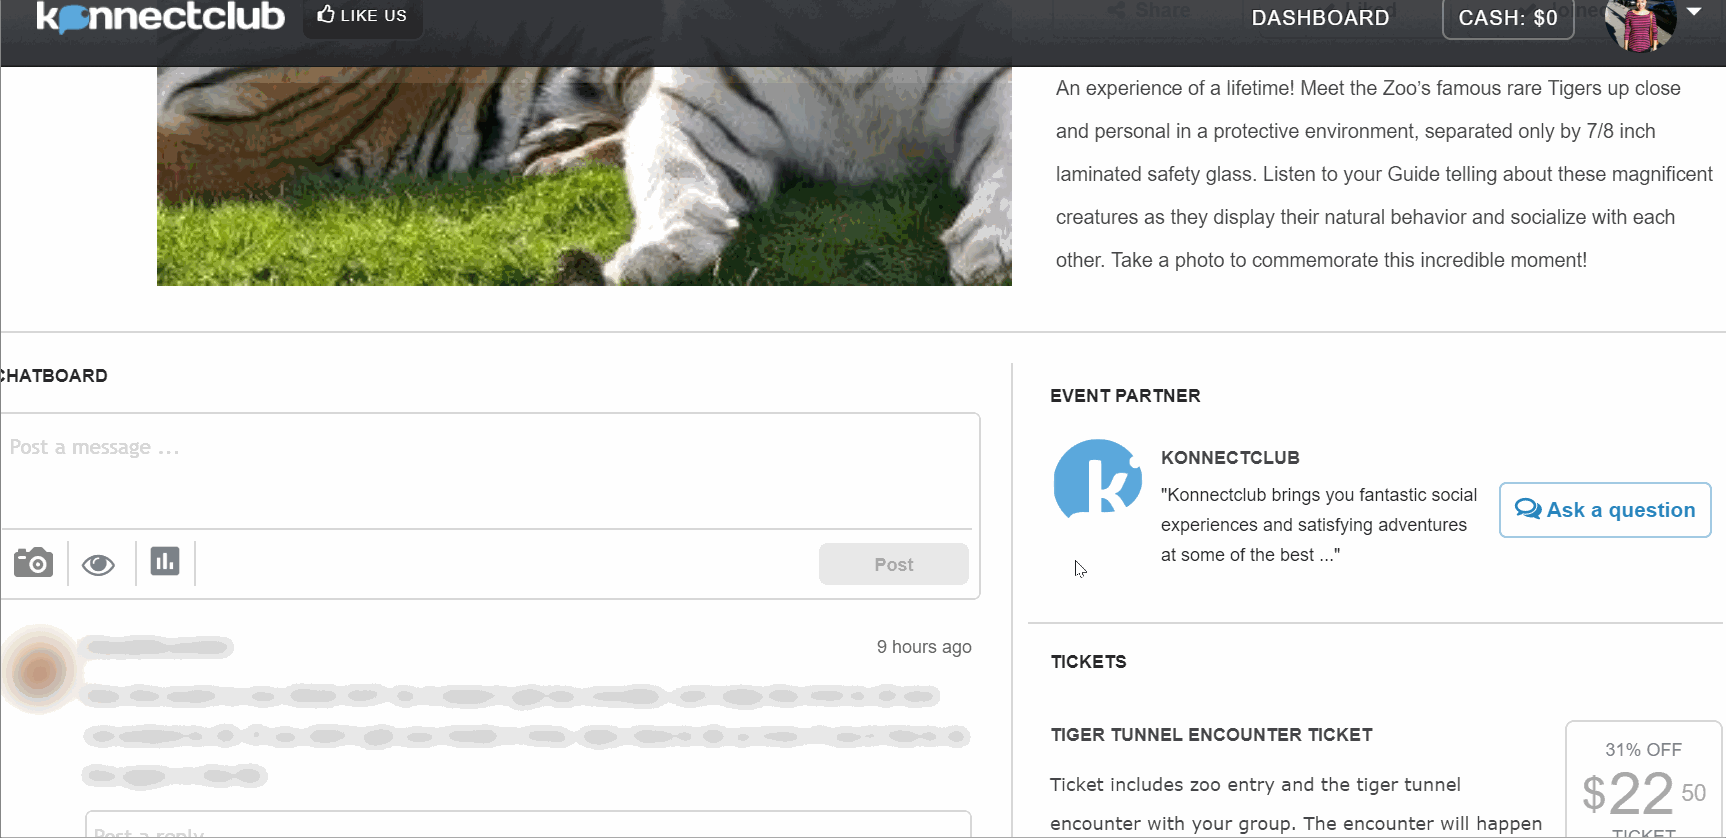Click in the Post a reply field

528,826
